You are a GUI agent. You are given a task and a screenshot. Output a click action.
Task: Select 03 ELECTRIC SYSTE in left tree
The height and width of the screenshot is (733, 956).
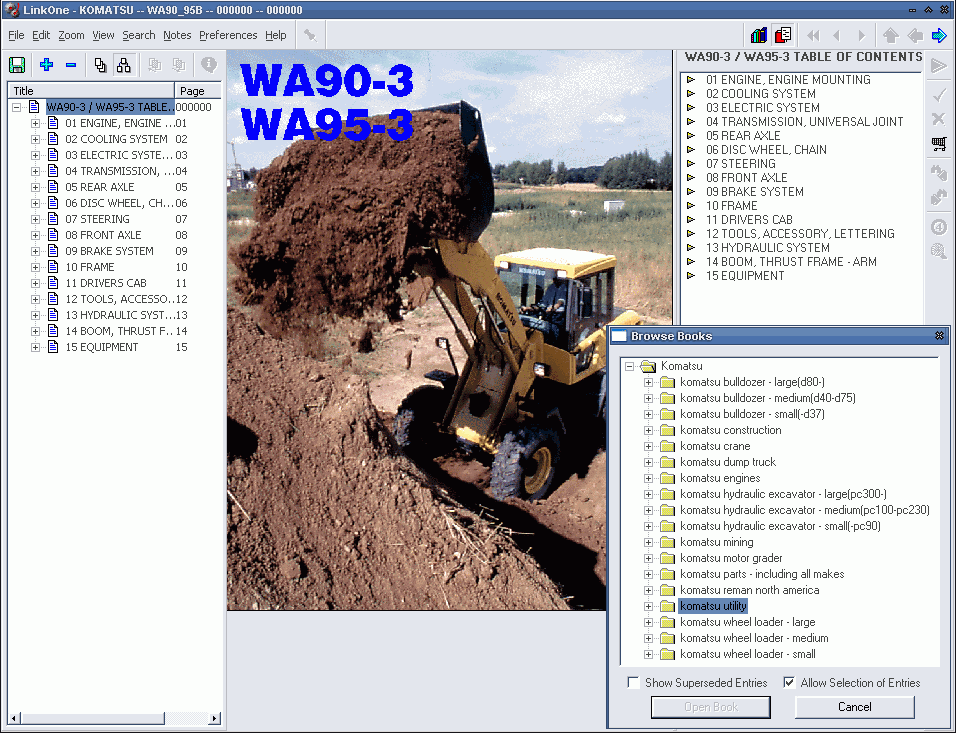click(119, 155)
